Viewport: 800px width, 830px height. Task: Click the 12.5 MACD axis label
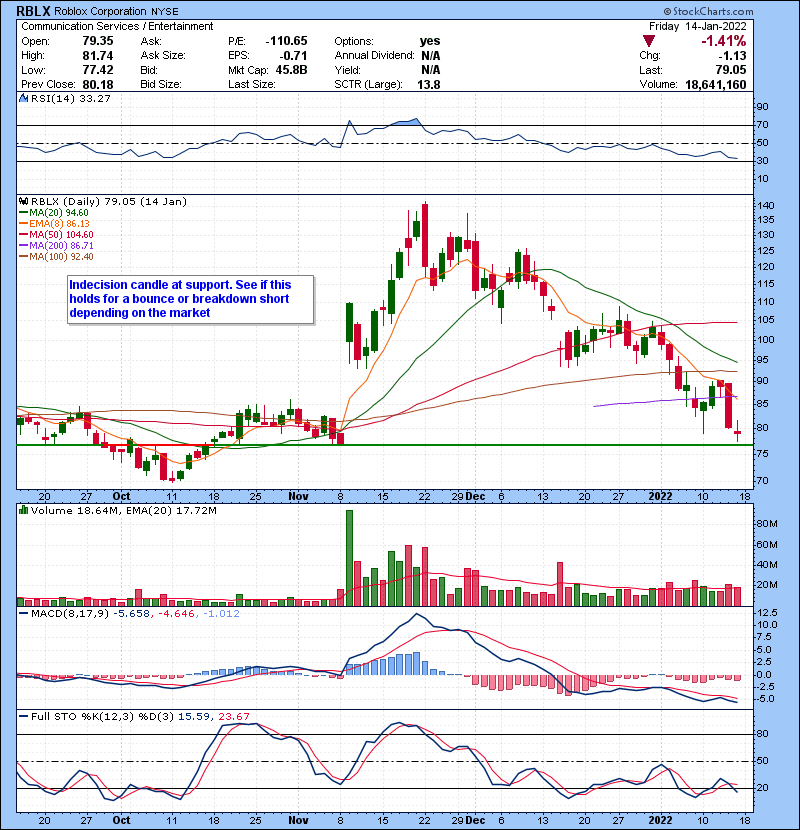(768, 612)
